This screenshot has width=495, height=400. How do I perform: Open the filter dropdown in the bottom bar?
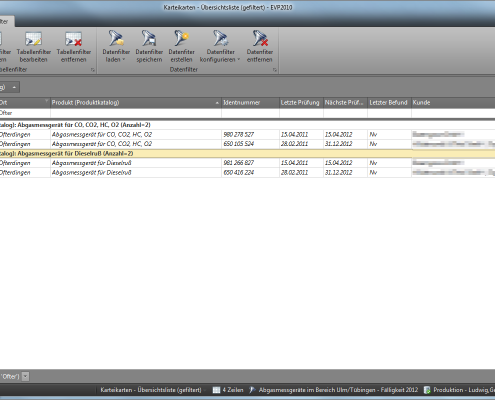(x=26, y=377)
